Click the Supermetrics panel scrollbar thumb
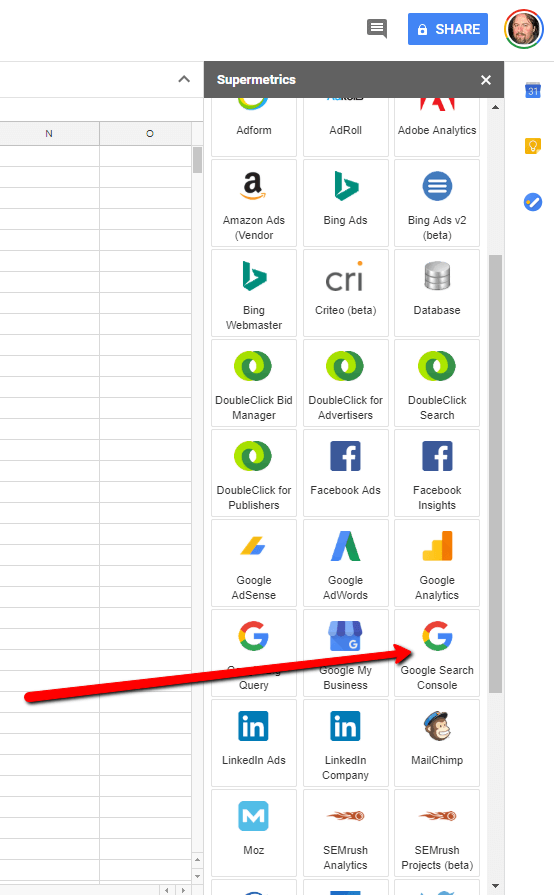 (x=495, y=474)
